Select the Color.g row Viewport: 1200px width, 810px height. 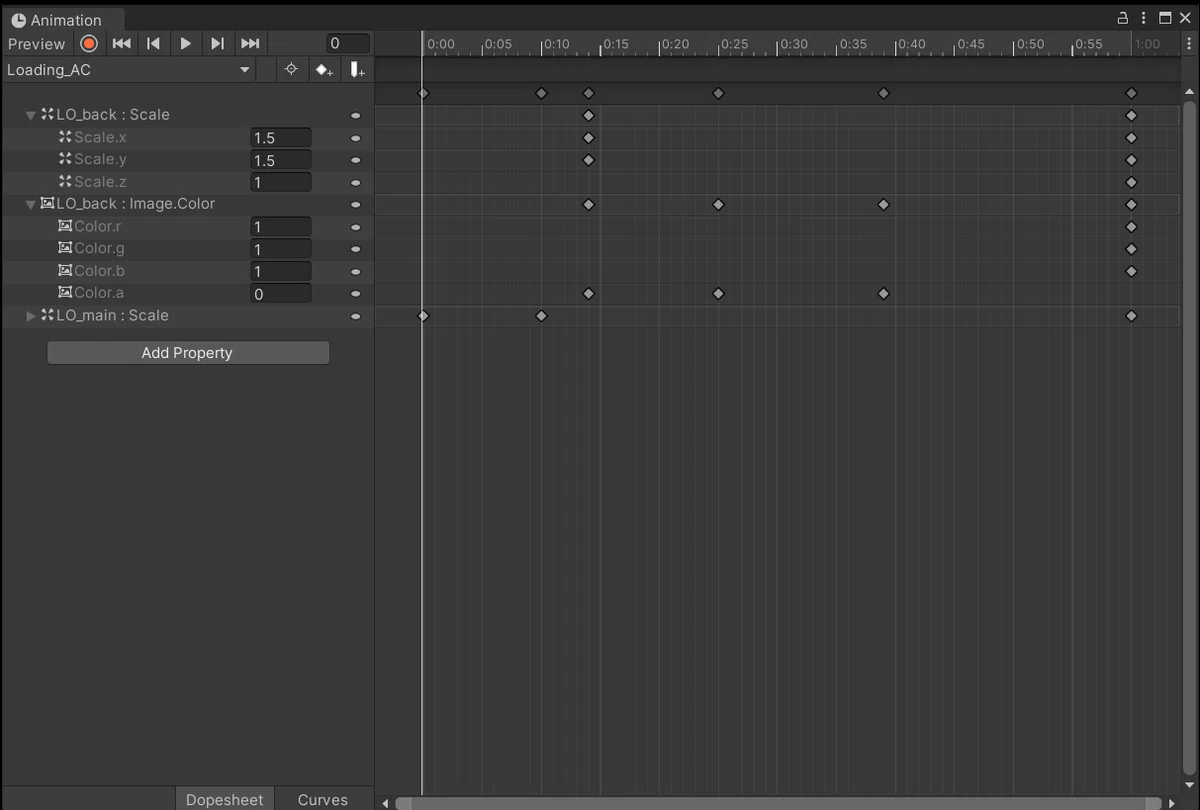[187, 248]
